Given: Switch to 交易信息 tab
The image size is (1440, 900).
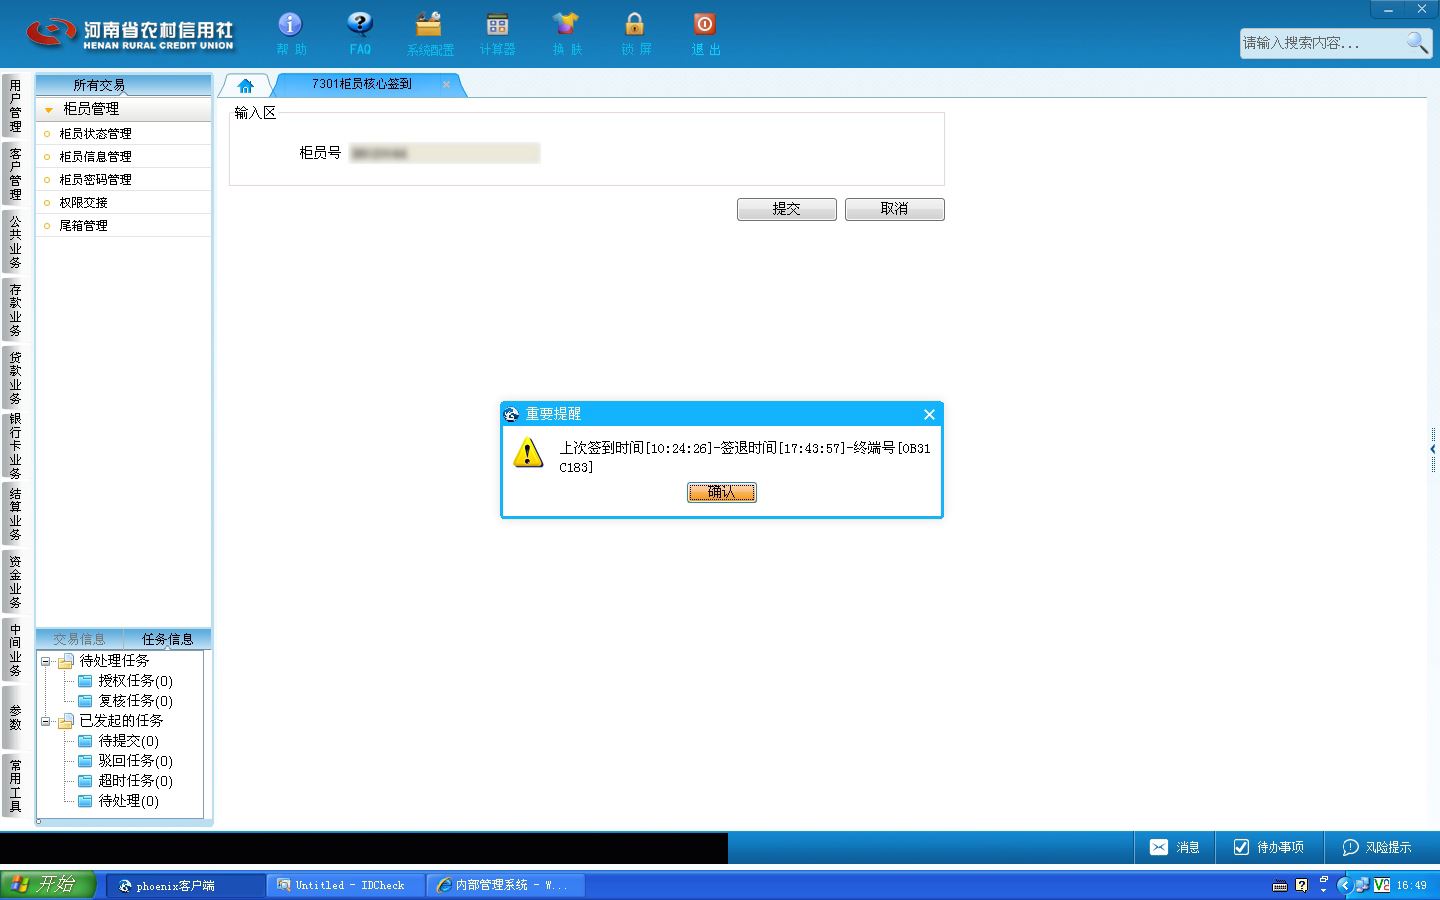Looking at the screenshot, I should (x=79, y=639).
